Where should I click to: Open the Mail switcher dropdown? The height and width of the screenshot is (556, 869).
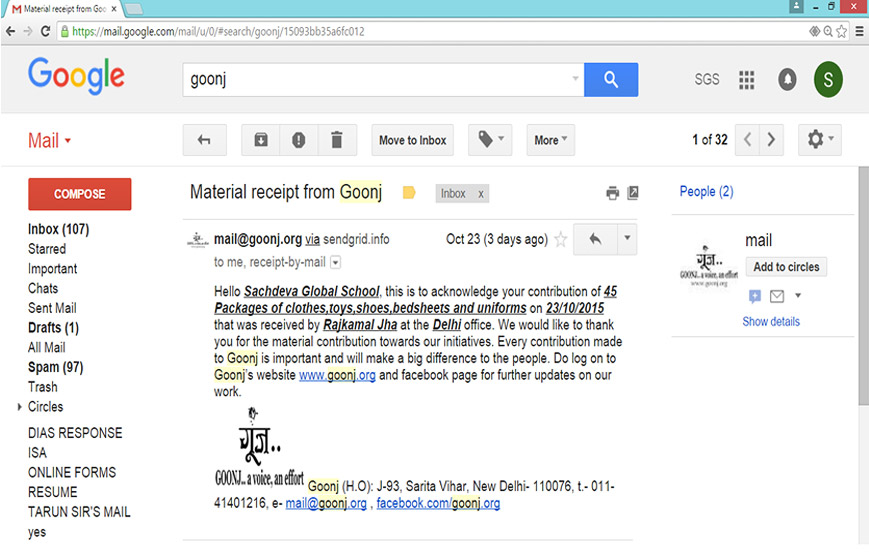50,140
